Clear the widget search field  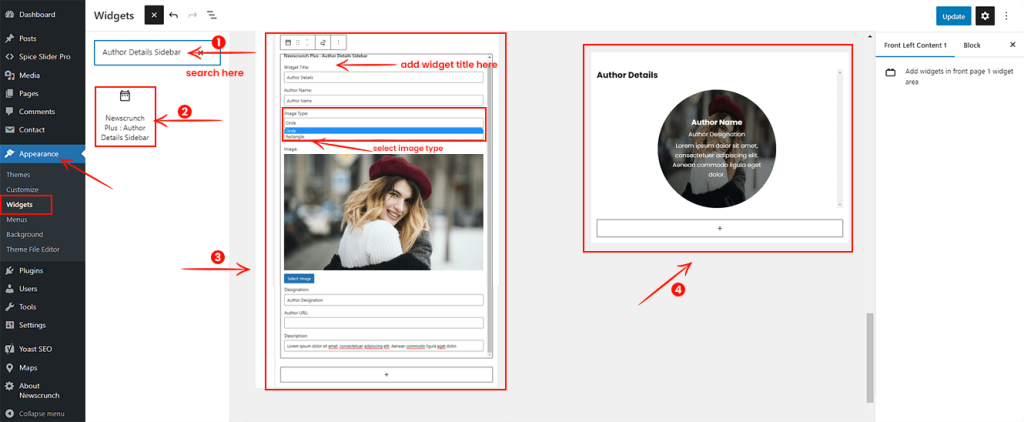[x=200, y=52]
